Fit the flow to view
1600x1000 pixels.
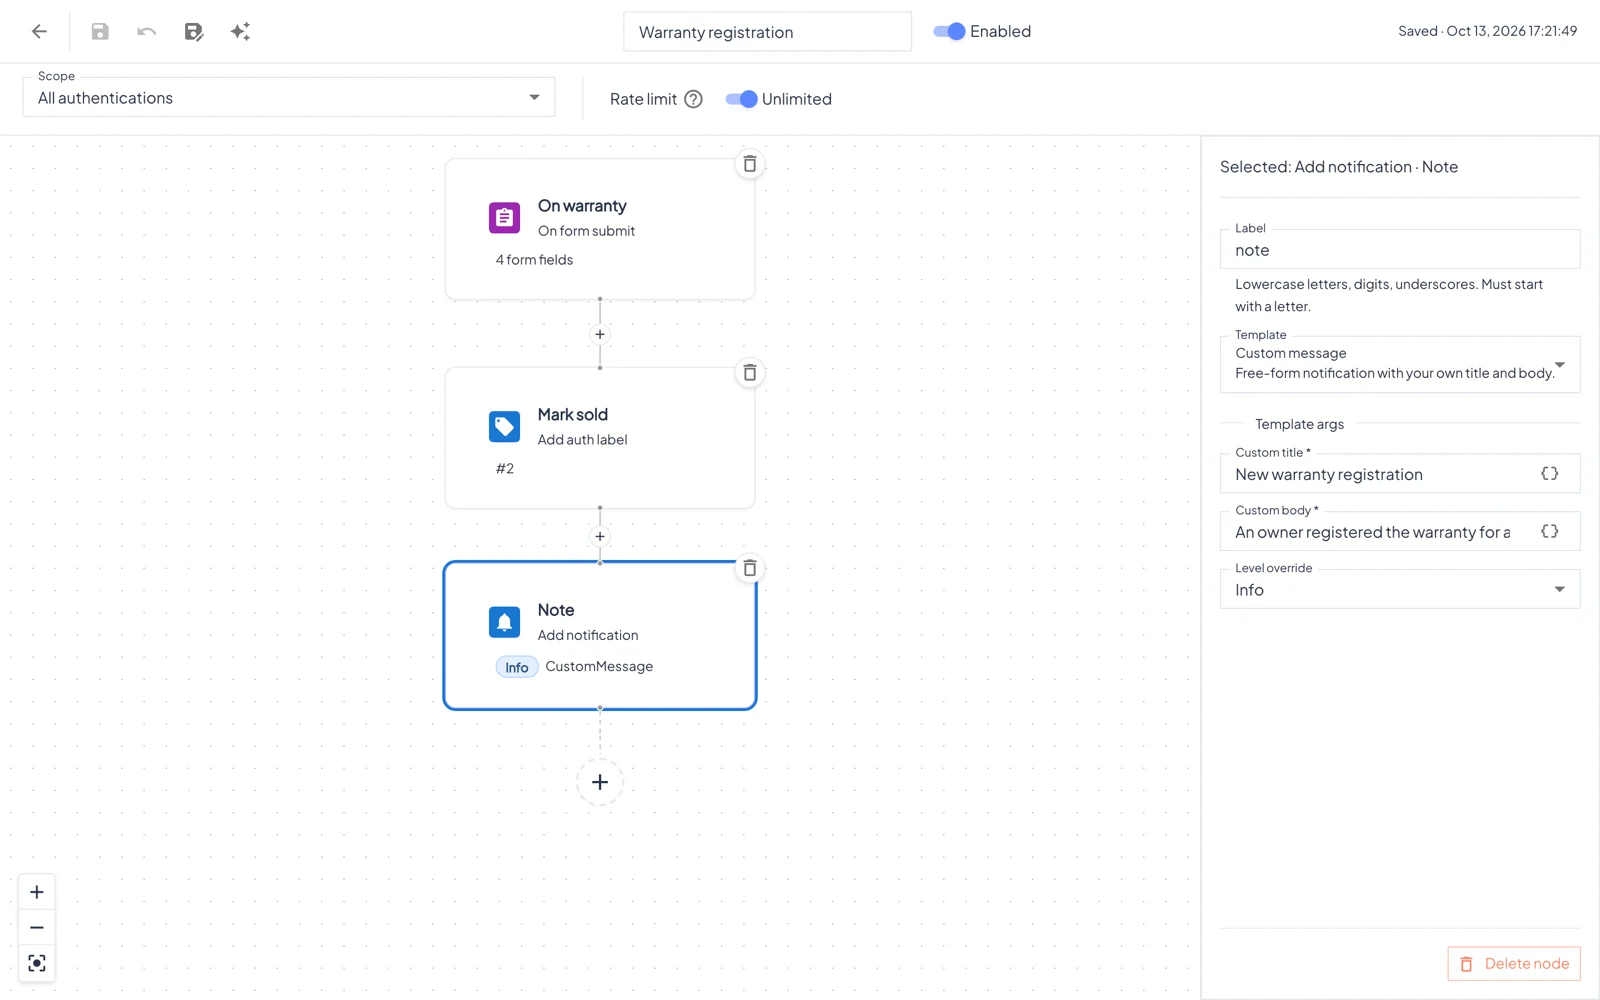(x=37, y=963)
